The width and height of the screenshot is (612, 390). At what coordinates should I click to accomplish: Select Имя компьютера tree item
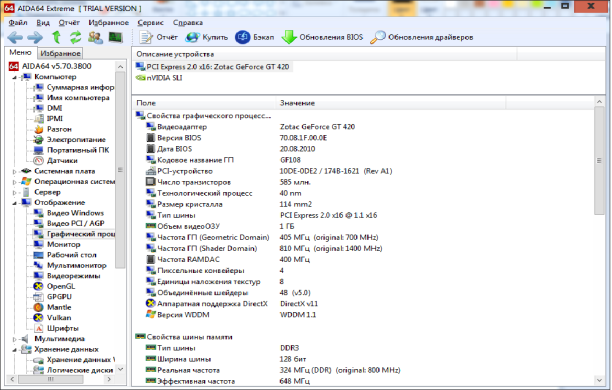coord(78,98)
